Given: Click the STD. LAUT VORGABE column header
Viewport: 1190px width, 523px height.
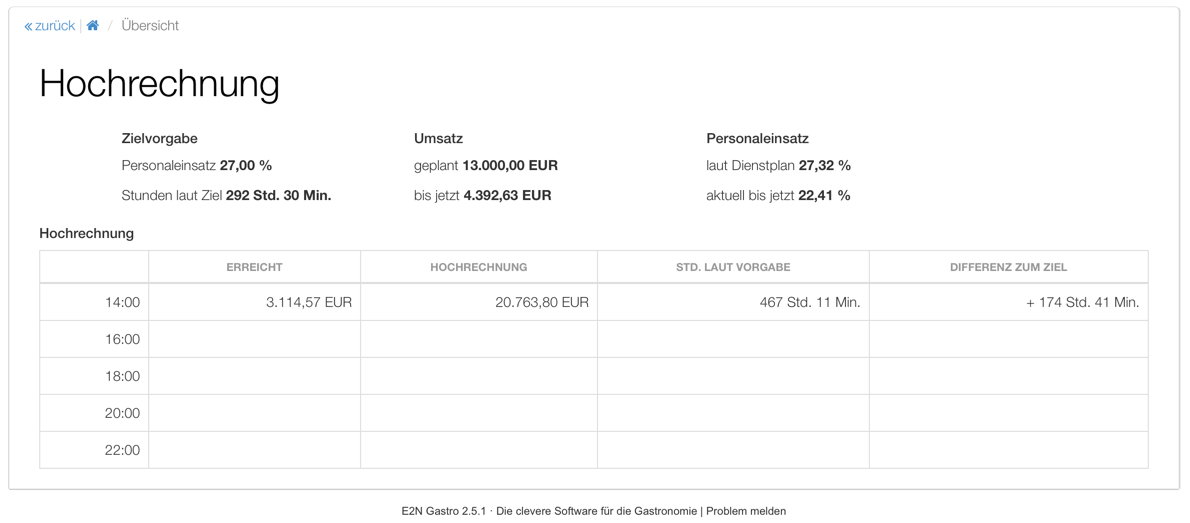Looking at the screenshot, I should coord(733,267).
